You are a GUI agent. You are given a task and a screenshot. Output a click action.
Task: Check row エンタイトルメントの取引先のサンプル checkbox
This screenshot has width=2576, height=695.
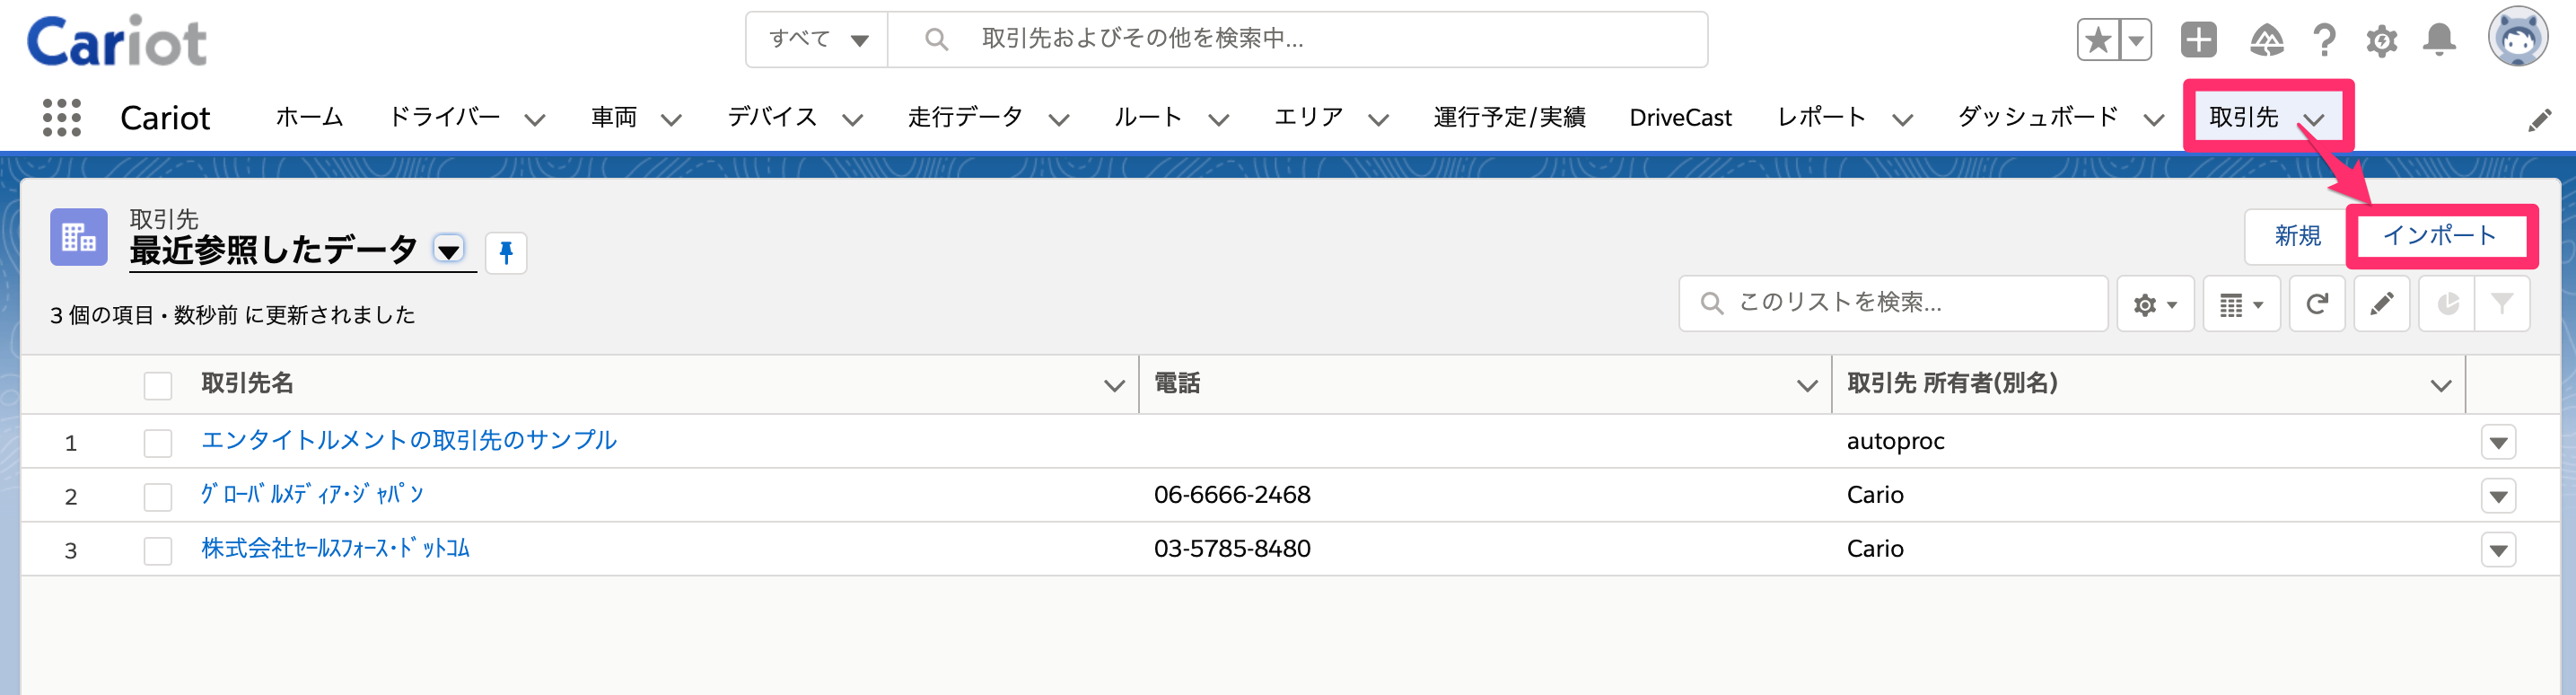pos(158,442)
